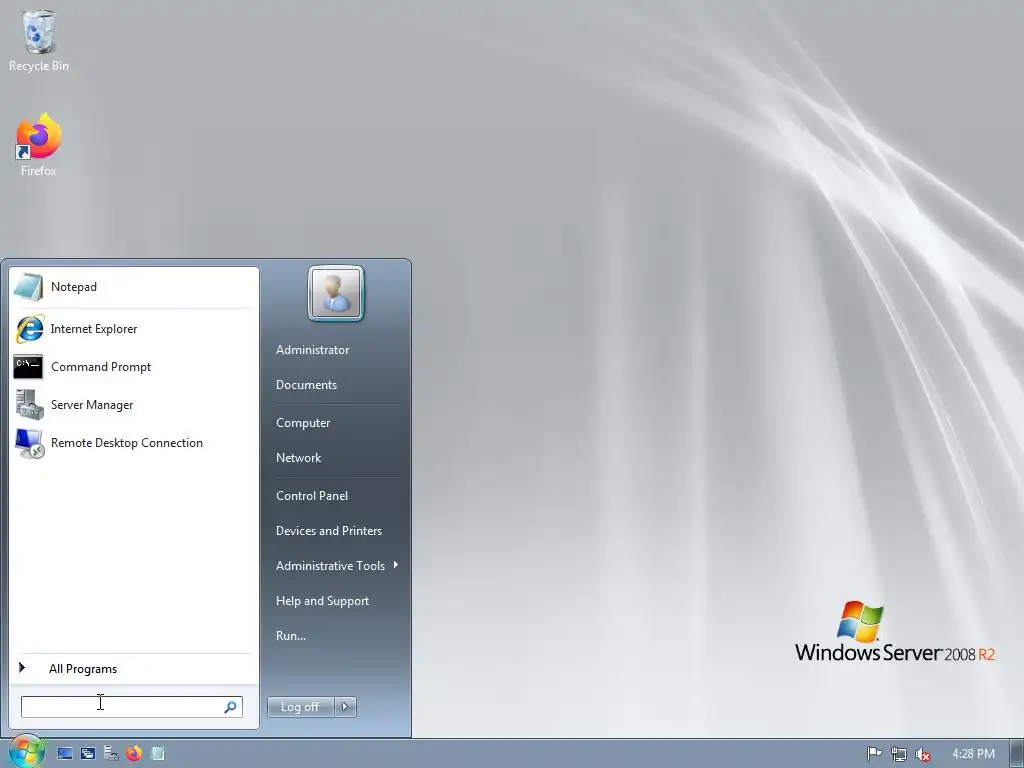This screenshot has width=1024, height=768.
Task: Click the muted volume tray icon
Action: (x=923, y=754)
